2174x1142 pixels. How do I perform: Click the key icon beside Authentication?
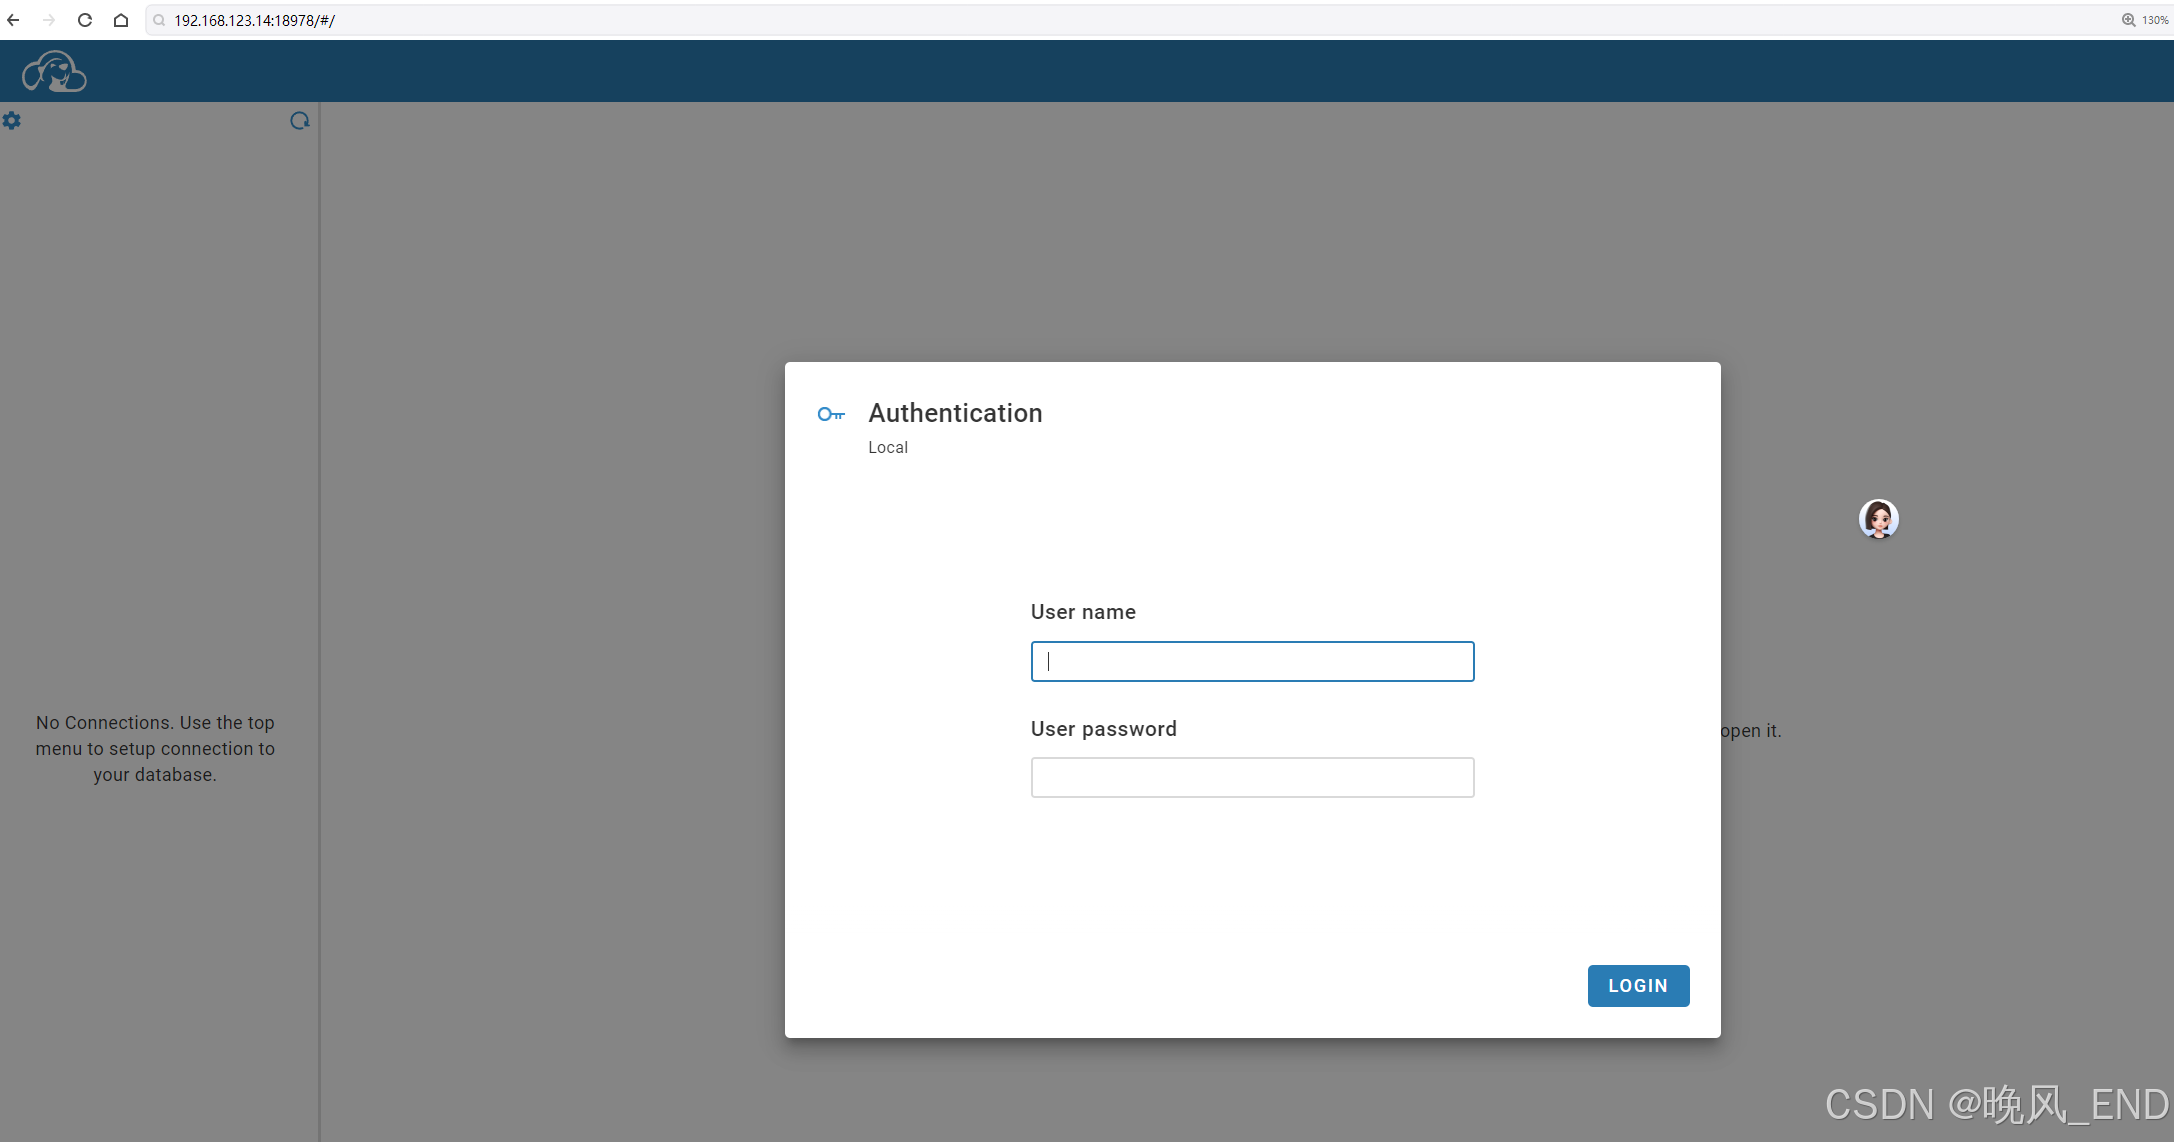tap(831, 414)
